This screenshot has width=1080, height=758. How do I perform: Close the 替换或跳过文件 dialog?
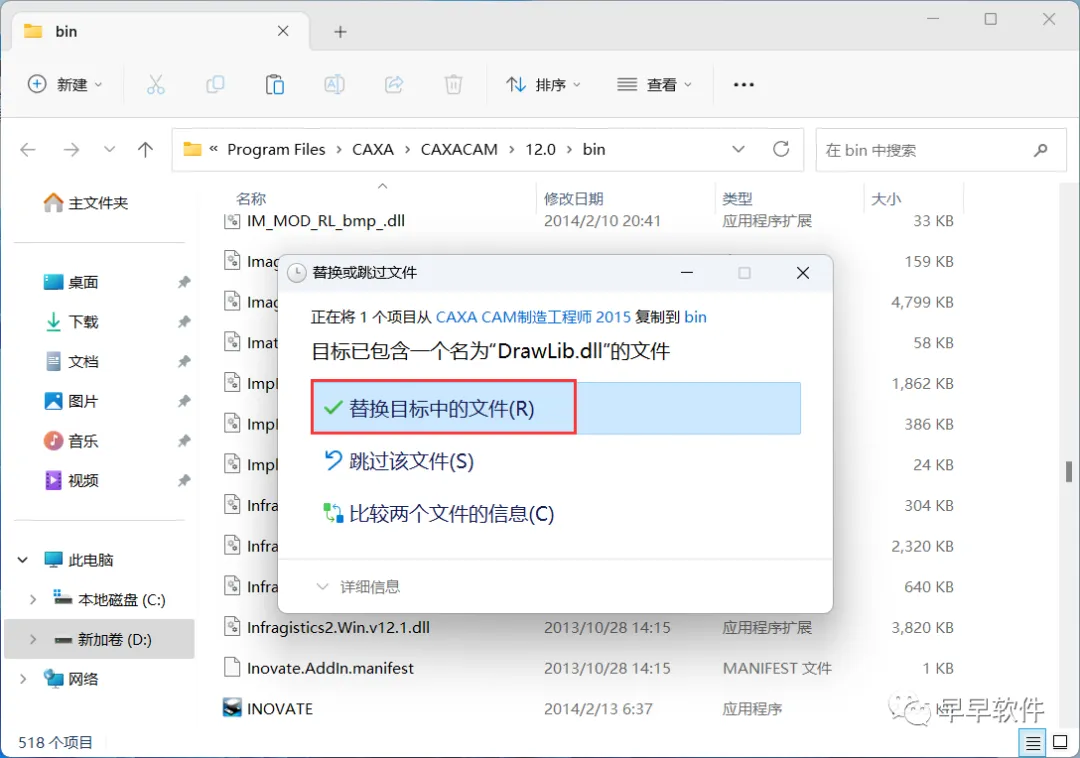click(802, 273)
